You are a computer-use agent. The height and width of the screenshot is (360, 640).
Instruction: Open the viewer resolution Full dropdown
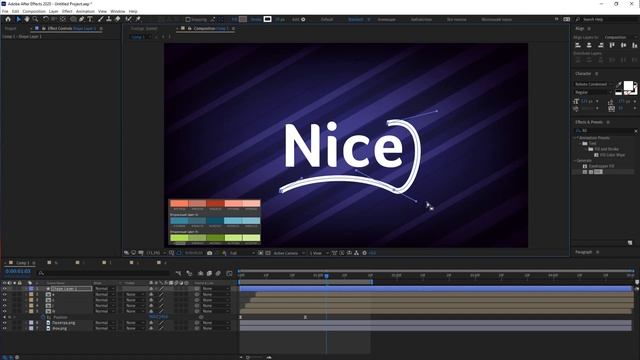tap(242, 253)
